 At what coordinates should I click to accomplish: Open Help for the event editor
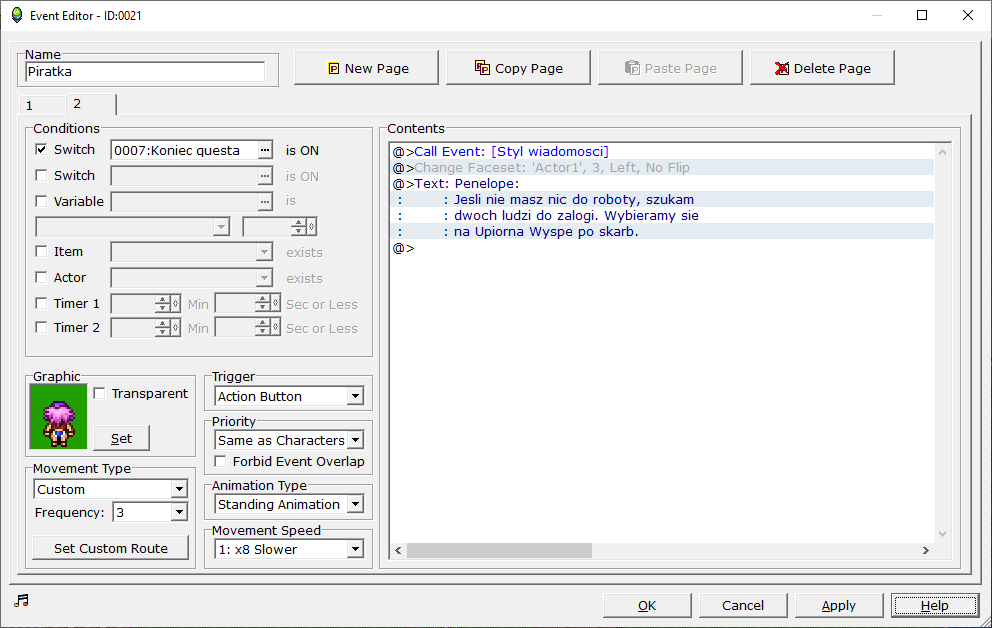pos(934,605)
